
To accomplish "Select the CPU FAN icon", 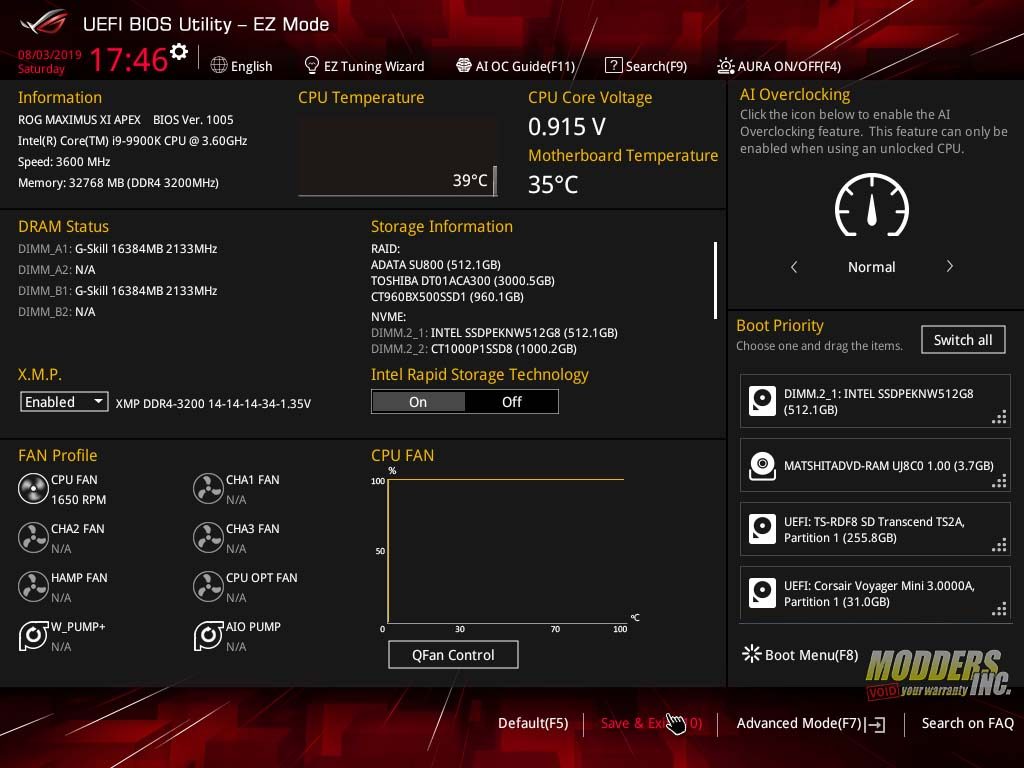I will pos(33,488).
